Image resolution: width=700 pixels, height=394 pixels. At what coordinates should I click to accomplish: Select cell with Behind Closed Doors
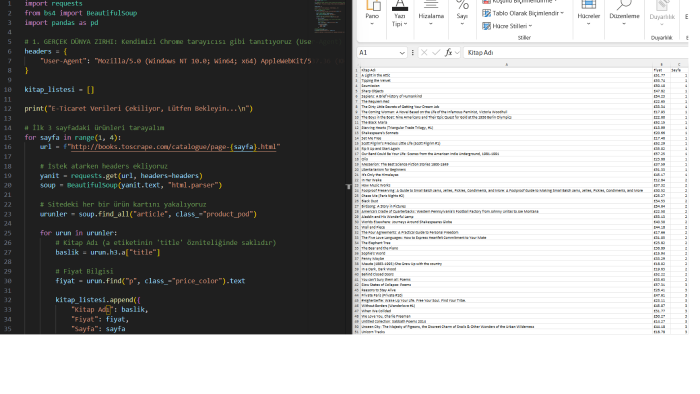506,274
